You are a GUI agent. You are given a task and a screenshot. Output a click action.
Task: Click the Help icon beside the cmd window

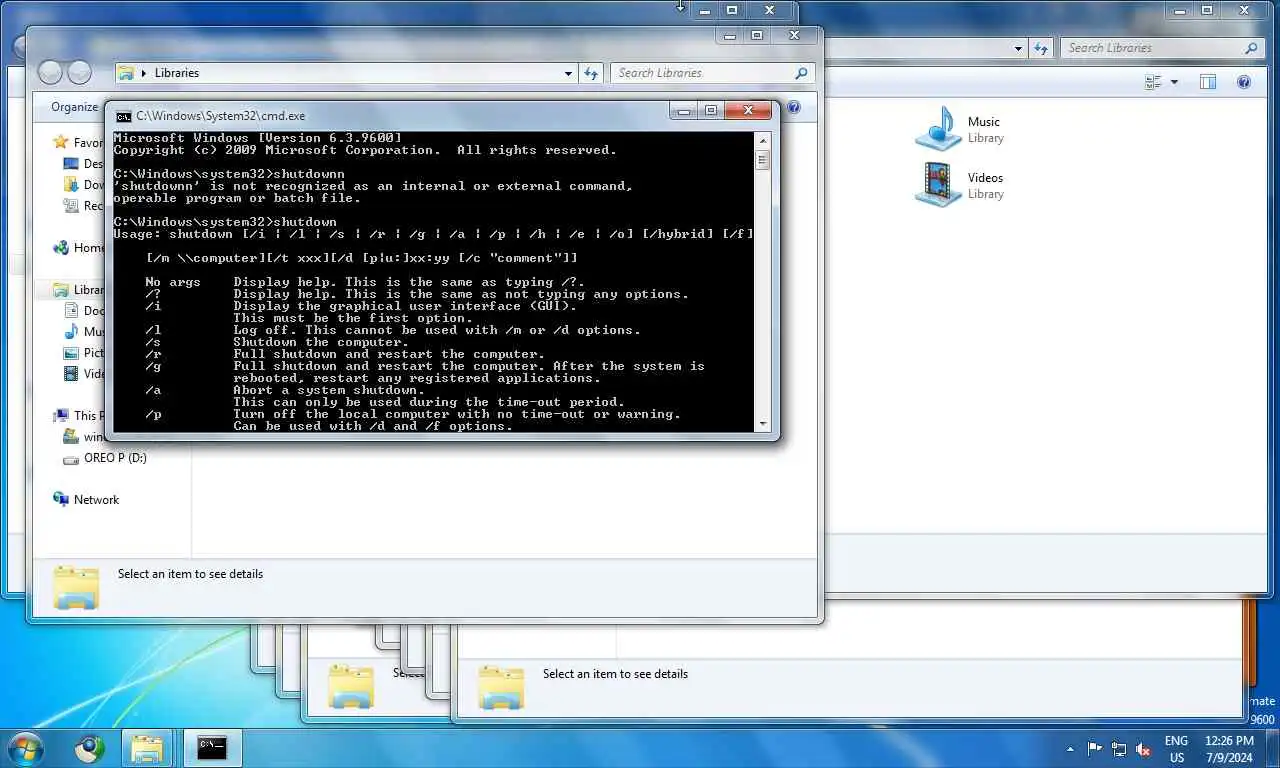click(x=794, y=107)
